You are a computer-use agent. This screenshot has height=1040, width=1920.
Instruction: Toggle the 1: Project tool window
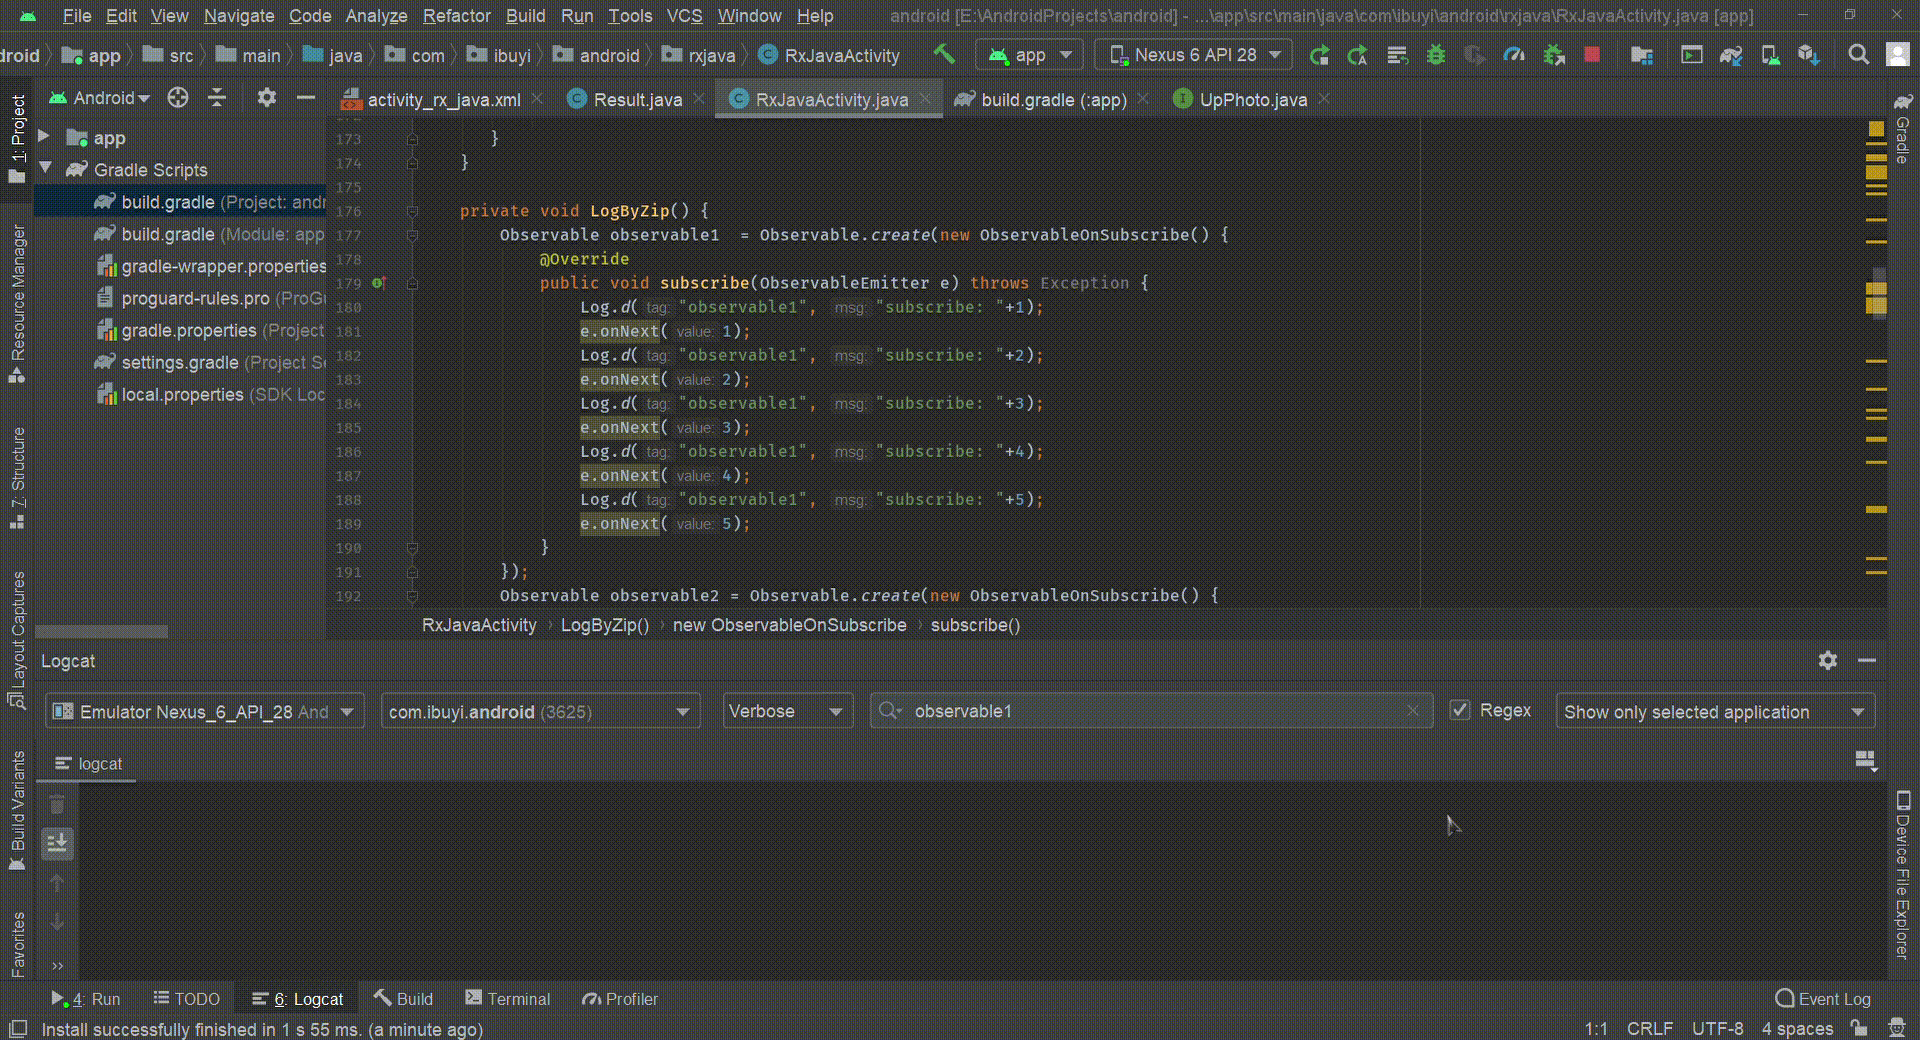click(x=17, y=138)
